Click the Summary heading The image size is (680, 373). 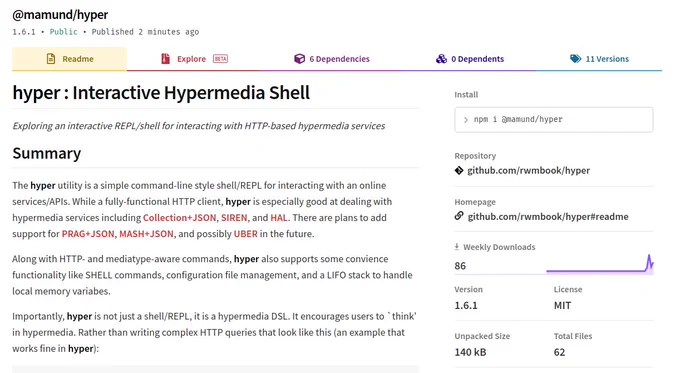pyautogui.click(x=46, y=154)
